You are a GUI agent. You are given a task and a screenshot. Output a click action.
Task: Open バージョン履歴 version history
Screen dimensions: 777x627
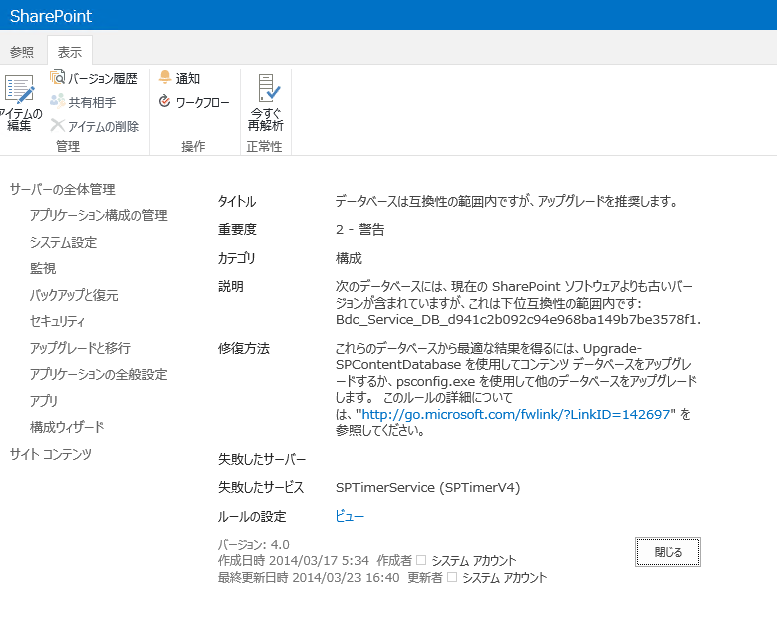coord(94,78)
